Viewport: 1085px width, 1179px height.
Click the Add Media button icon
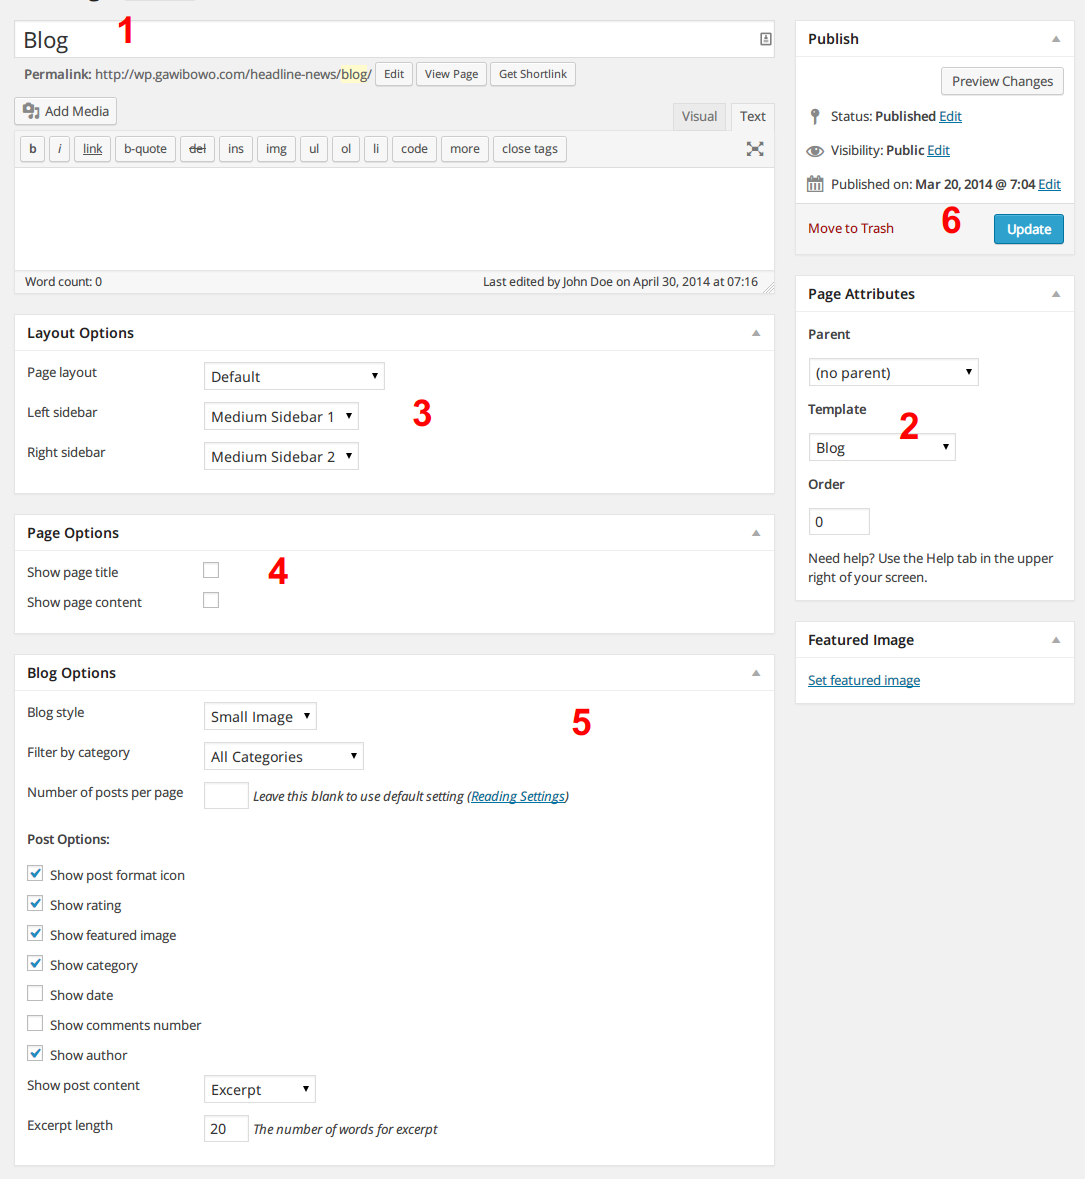click(32, 111)
